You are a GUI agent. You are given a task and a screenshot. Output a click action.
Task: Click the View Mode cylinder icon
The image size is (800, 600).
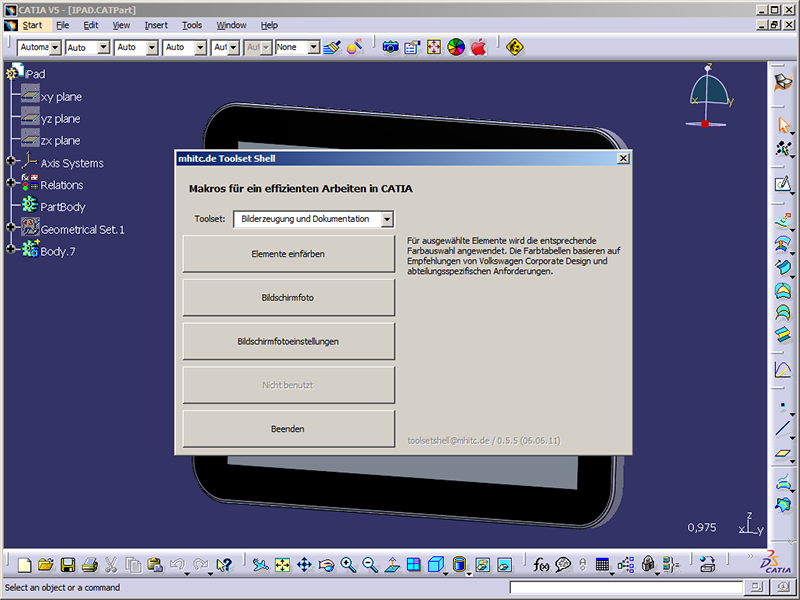tap(459, 564)
